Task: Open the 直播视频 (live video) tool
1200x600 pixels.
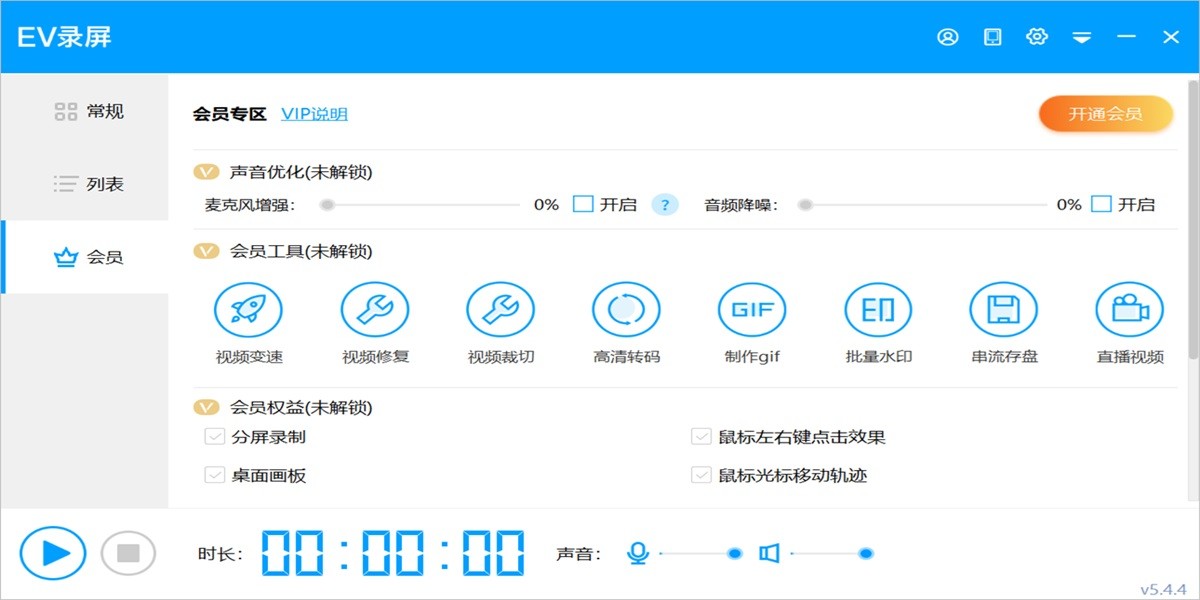Action: pyautogui.click(x=1129, y=309)
